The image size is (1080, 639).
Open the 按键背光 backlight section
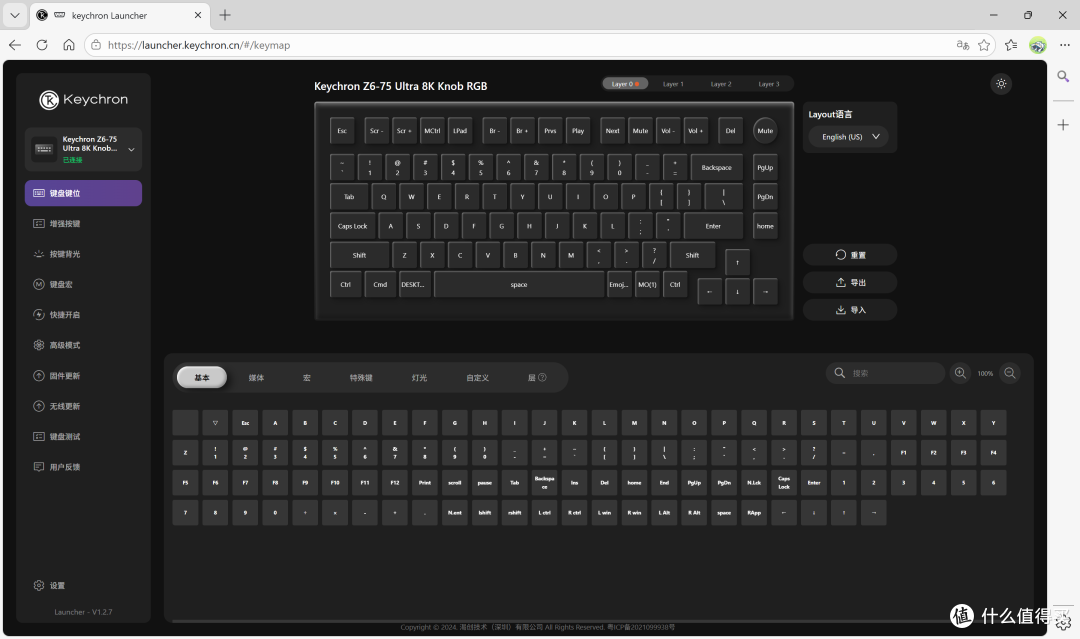(x=83, y=254)
